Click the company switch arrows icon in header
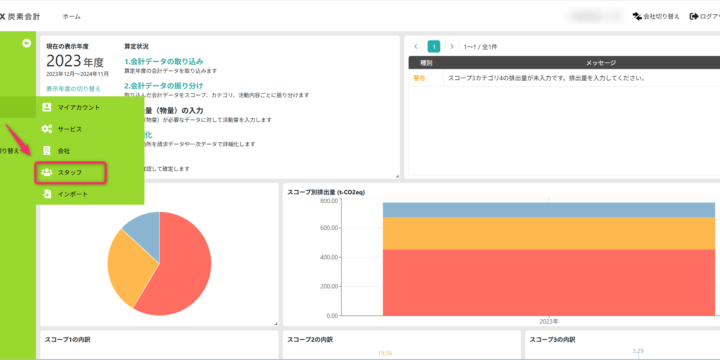Screen dimensions: 720x360 click(x=637, y=17)
